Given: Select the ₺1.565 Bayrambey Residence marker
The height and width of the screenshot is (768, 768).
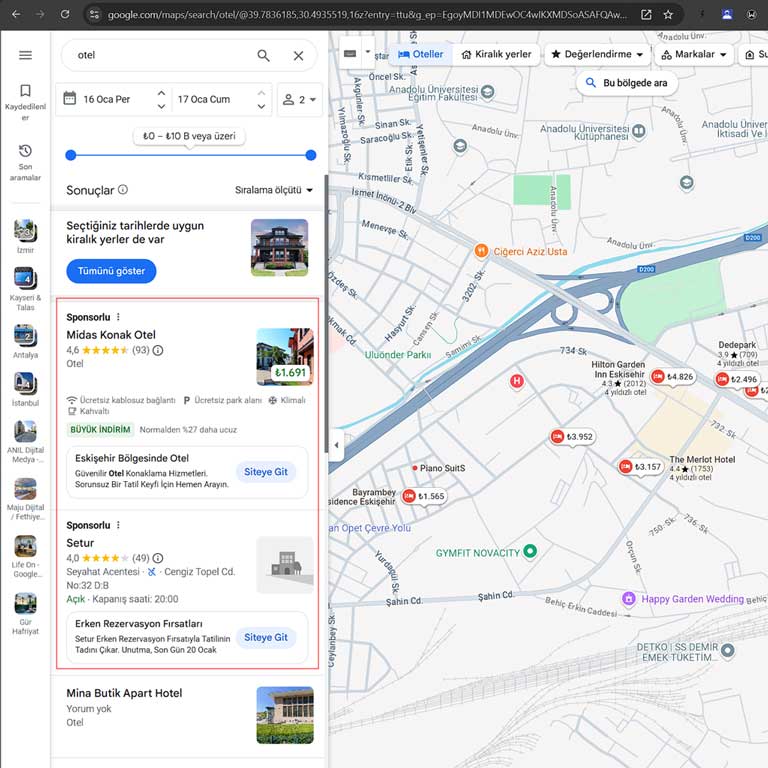Looking at the screenshot, I should [424, 496].
